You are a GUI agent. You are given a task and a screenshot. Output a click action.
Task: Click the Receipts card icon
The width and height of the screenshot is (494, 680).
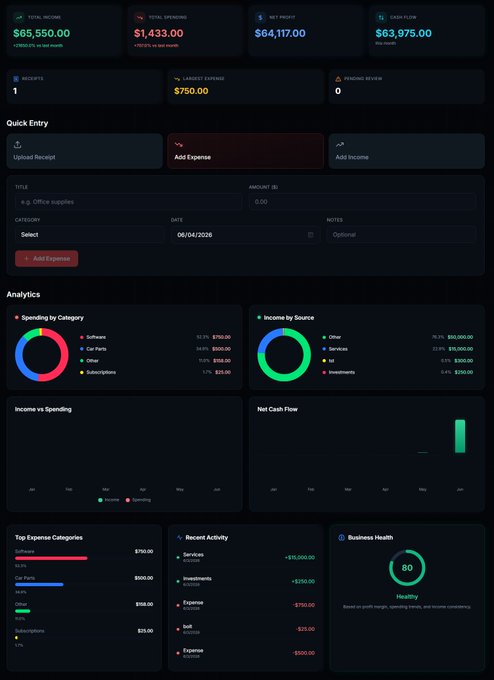pyautogui.click(x=16, y=79)
